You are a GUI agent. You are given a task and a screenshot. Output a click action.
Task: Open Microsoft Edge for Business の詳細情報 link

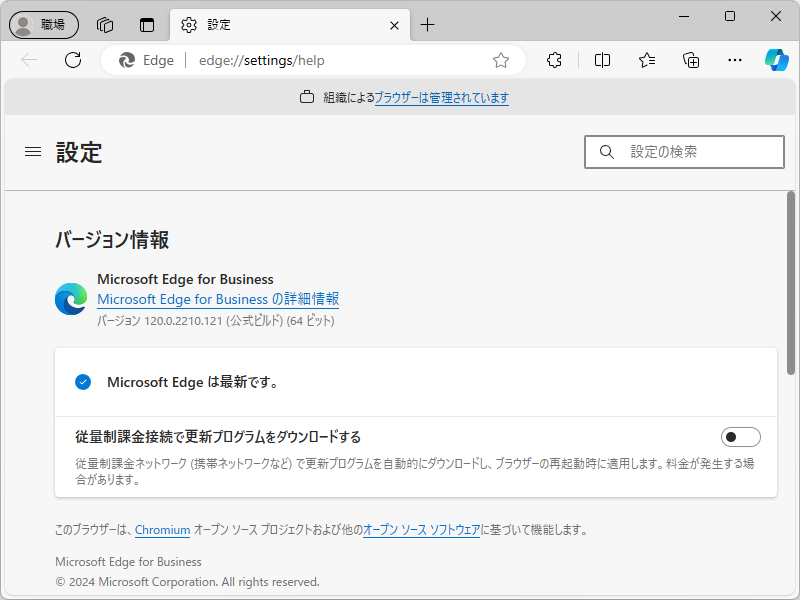click(x=217, y=299)
